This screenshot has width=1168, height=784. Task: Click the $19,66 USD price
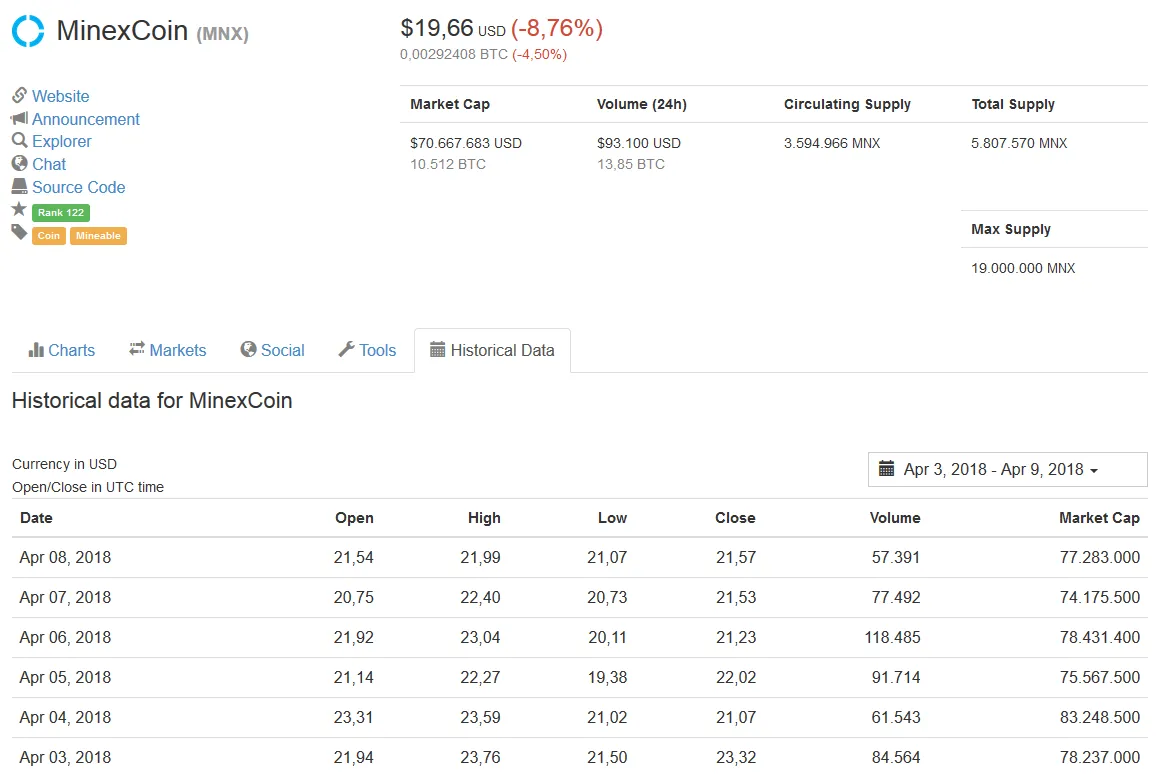pyautogui.click(x=453, y=29)
